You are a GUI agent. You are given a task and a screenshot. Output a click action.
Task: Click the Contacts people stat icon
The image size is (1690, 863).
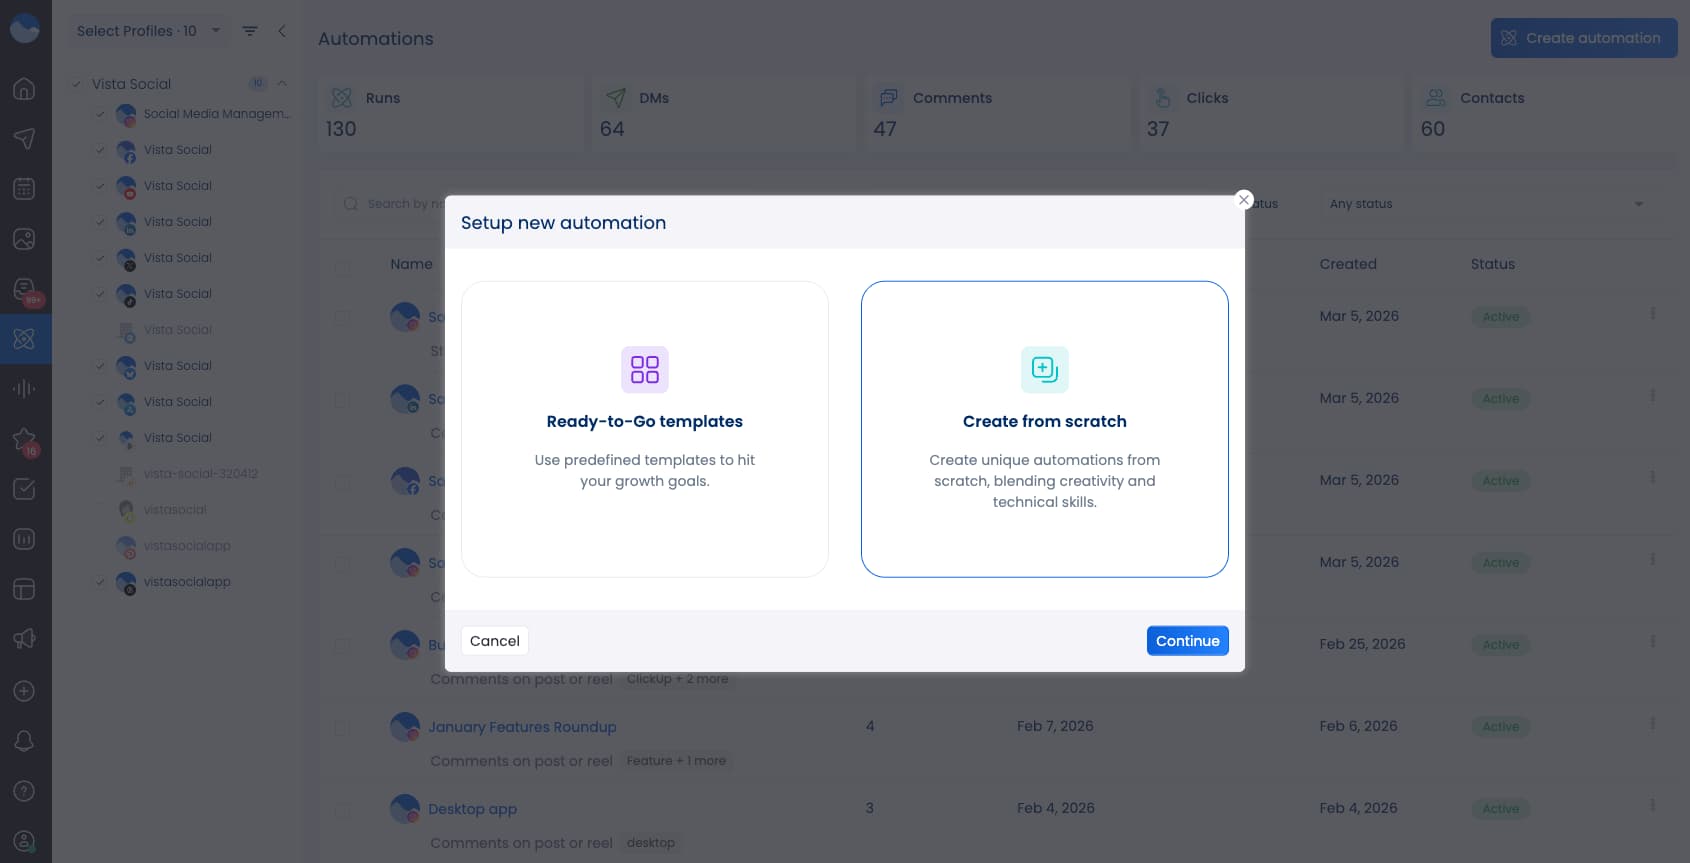pos(1436,98)
